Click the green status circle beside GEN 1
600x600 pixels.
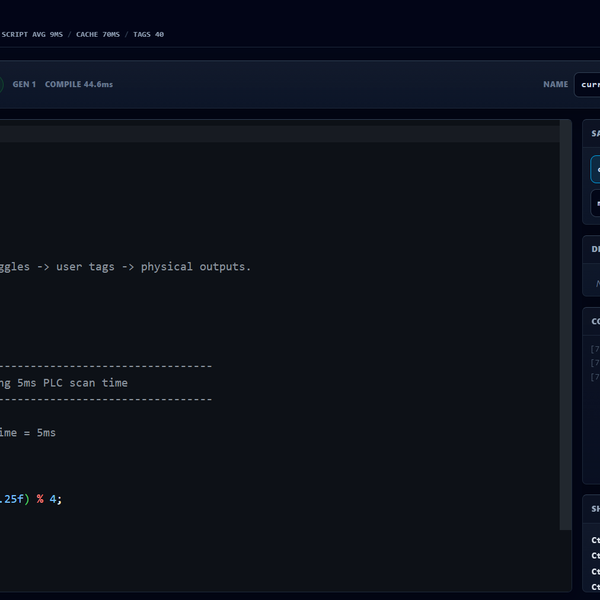pos(1,85)
